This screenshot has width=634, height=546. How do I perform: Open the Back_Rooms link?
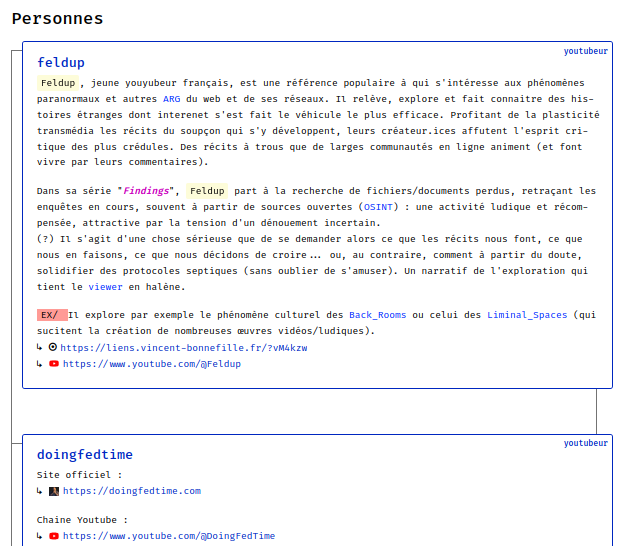tap(381, 314)
